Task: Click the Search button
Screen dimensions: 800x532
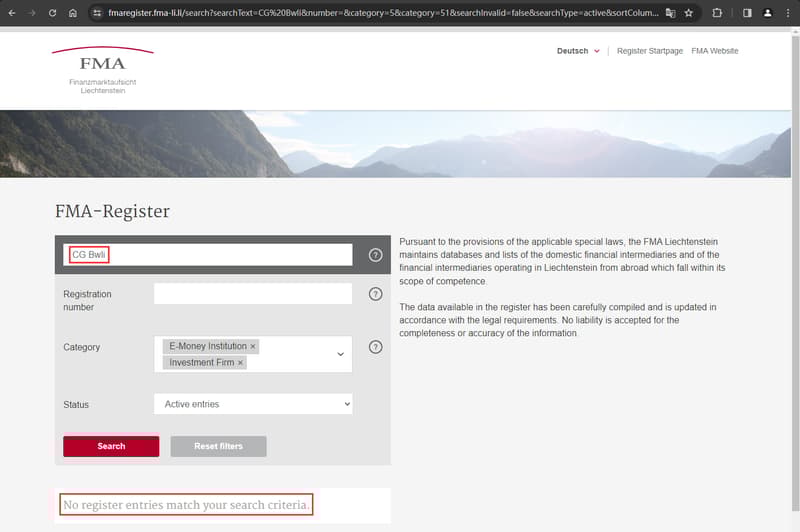Action: click(x=111, y=446)
